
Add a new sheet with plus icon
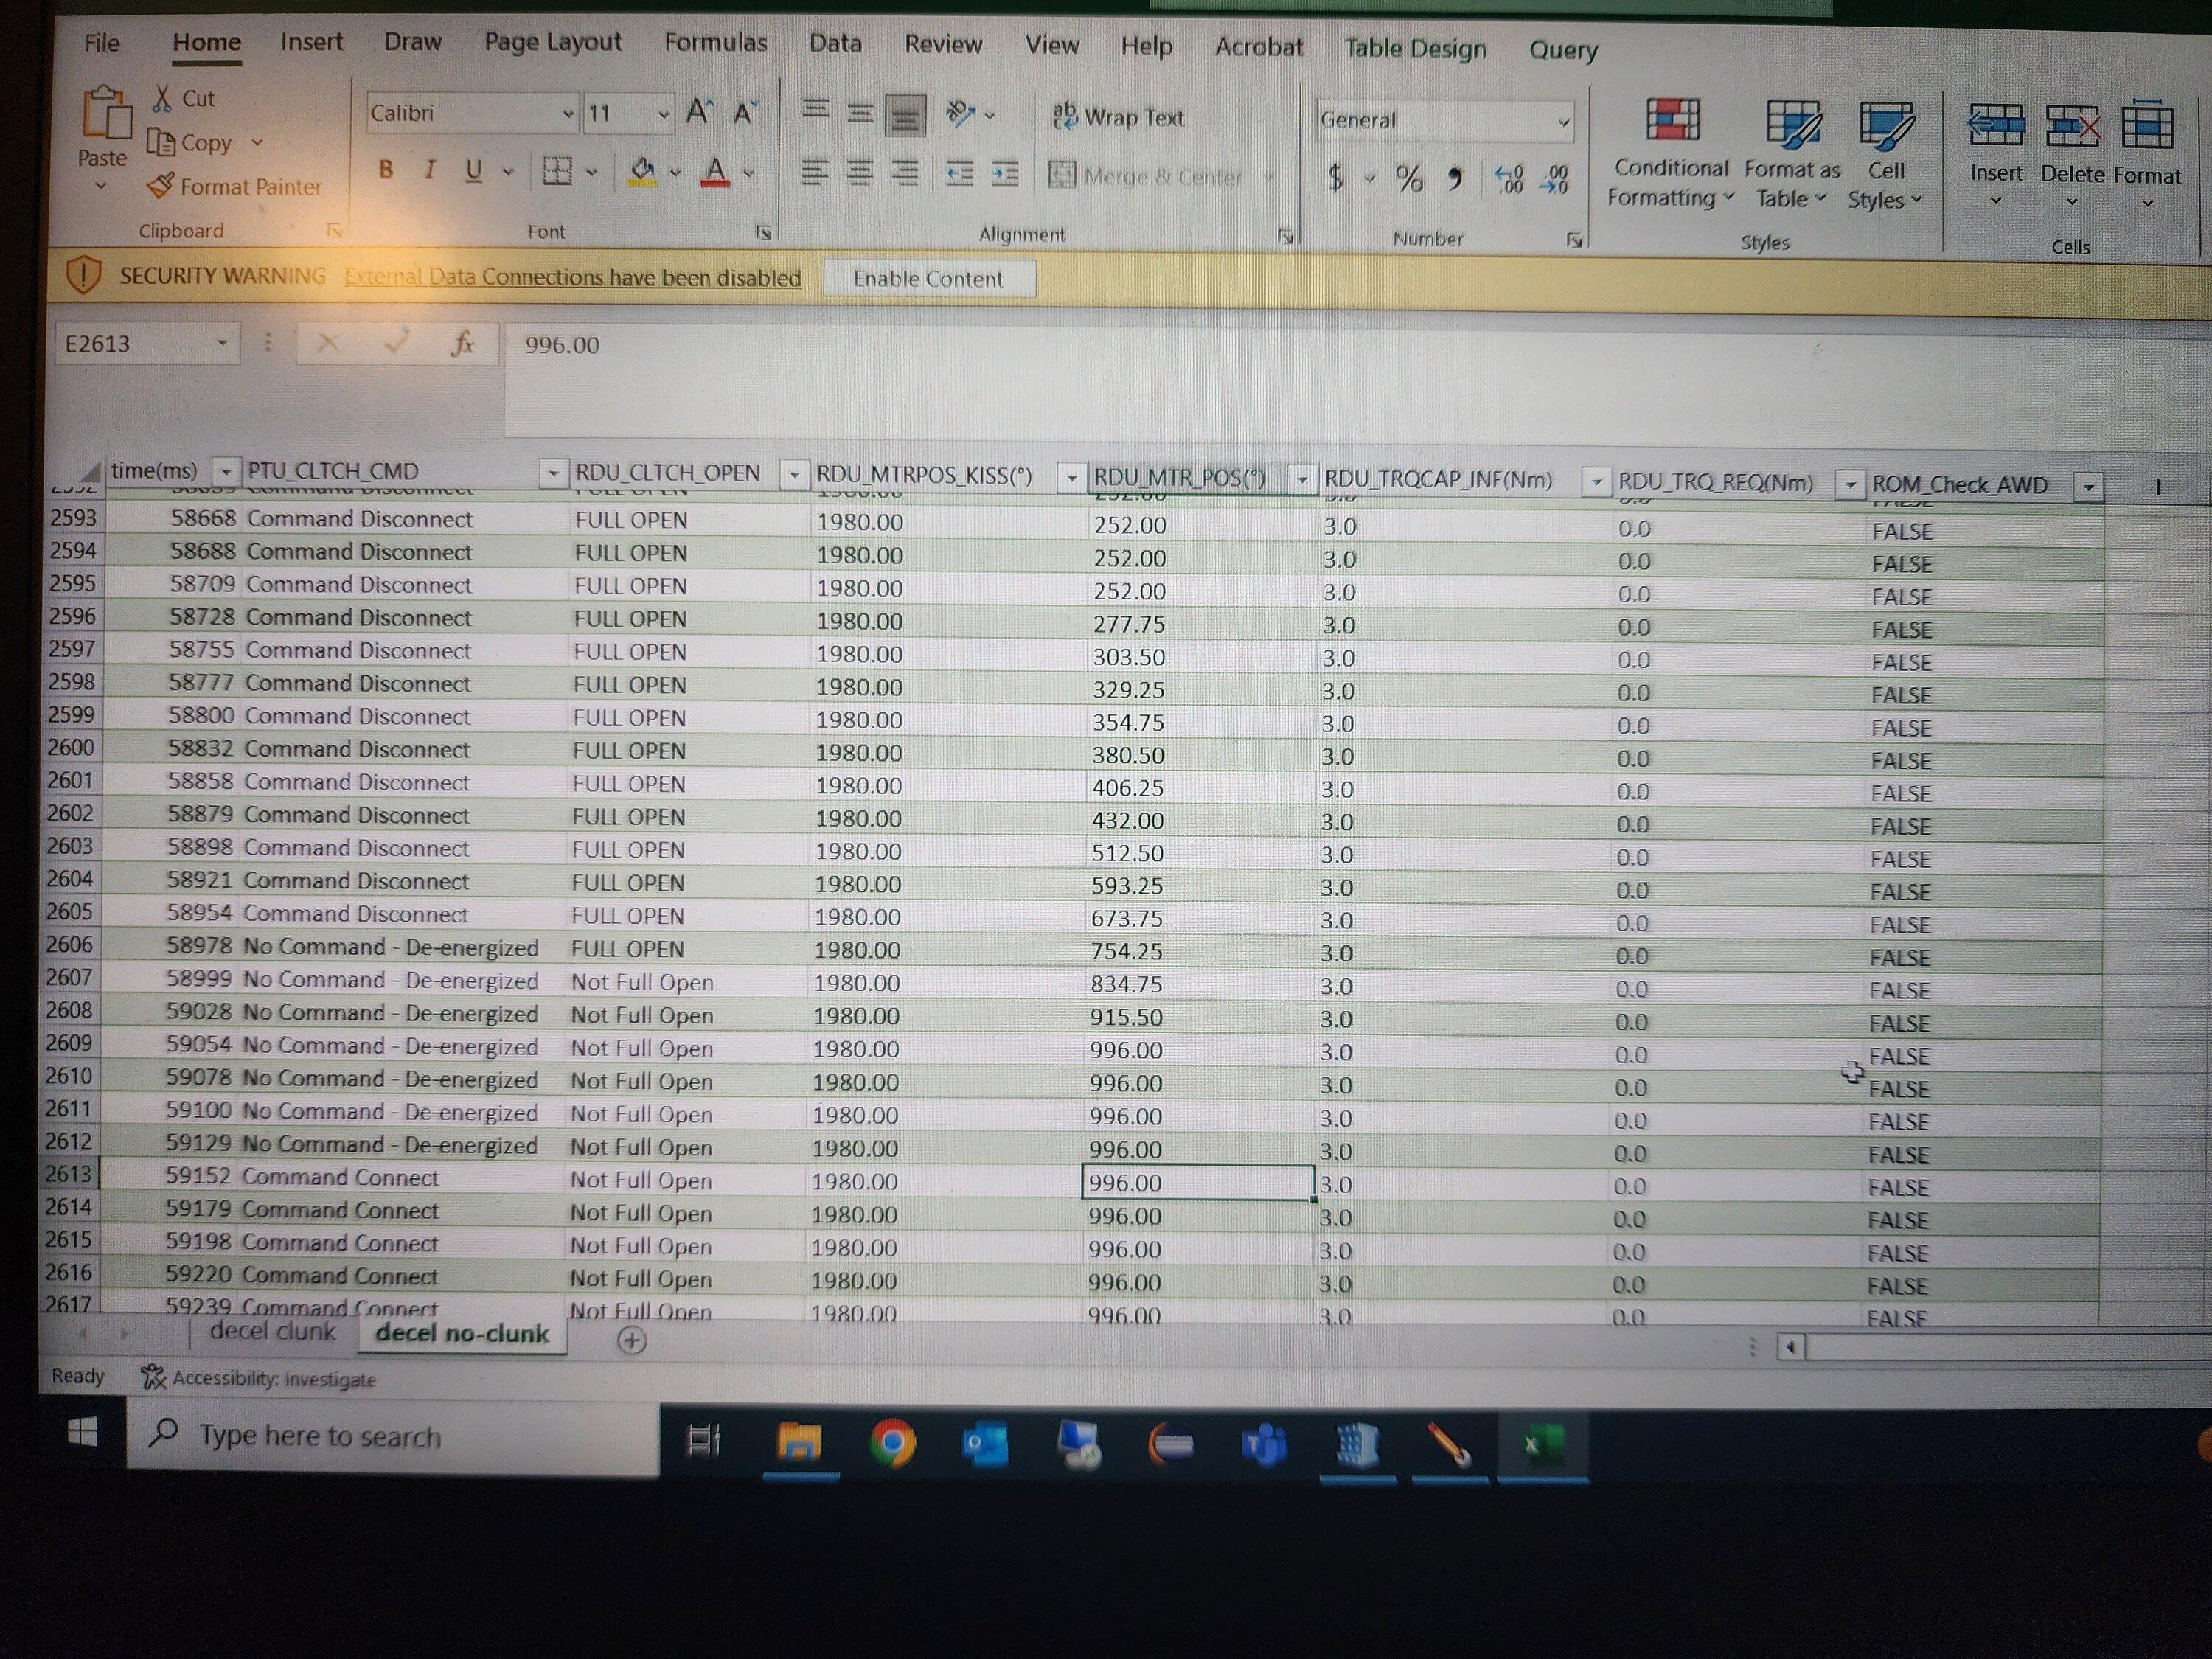click(632, 1340)
